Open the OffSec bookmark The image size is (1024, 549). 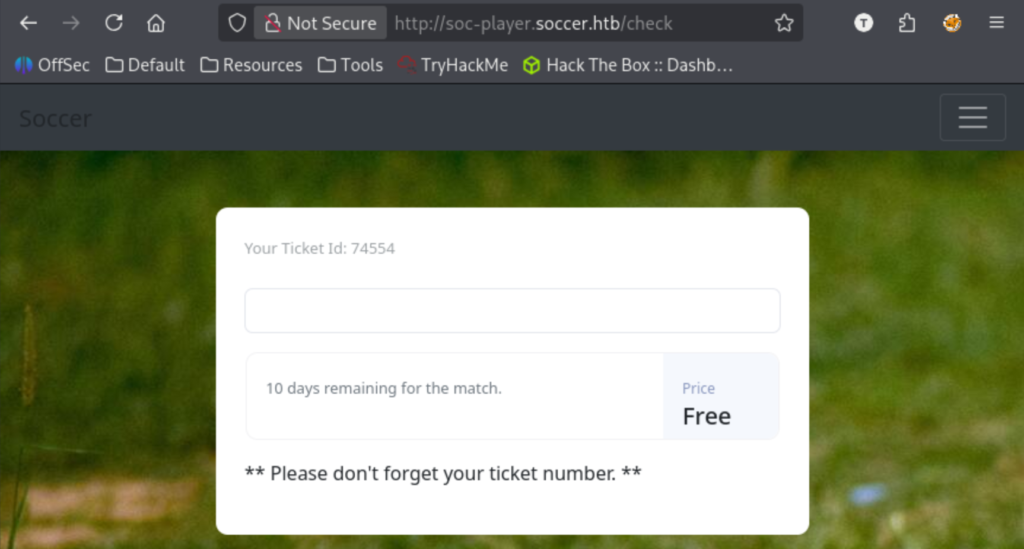[x=52, y=65]
